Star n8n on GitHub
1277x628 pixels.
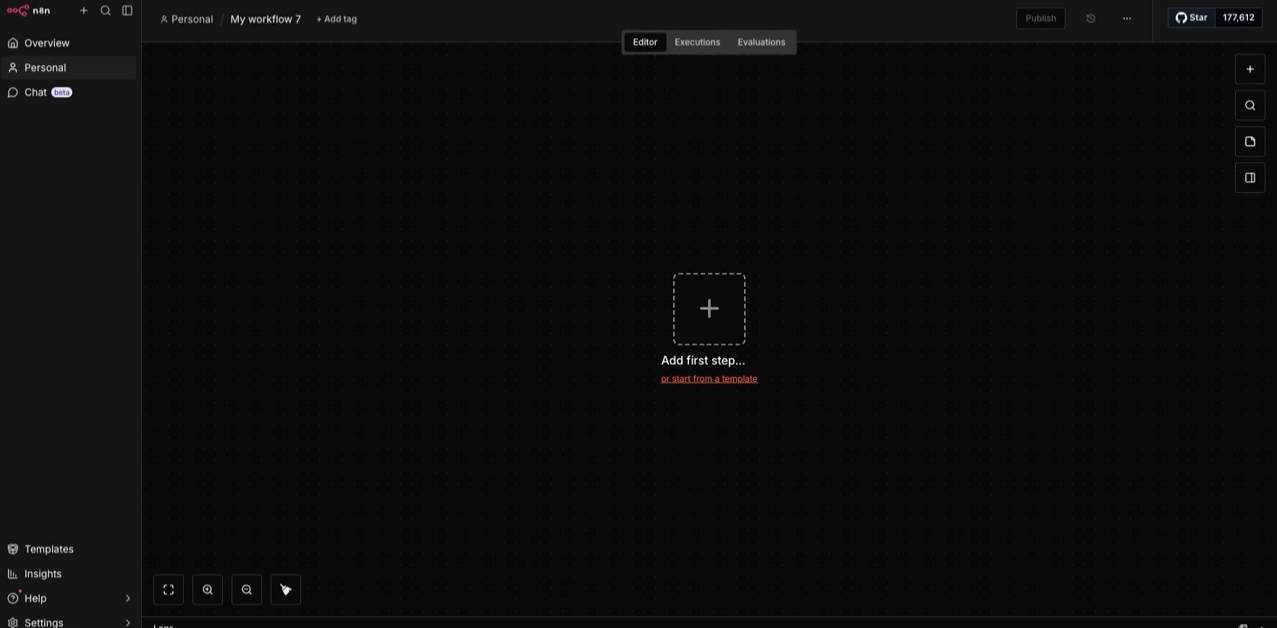pos(1193,16)
